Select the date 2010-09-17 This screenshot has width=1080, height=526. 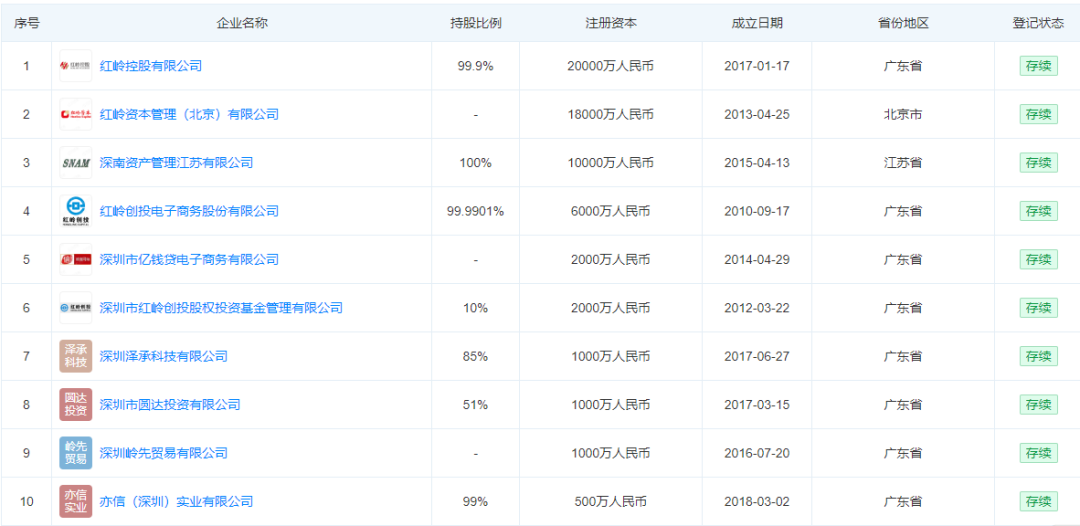[x=757, y=211]
